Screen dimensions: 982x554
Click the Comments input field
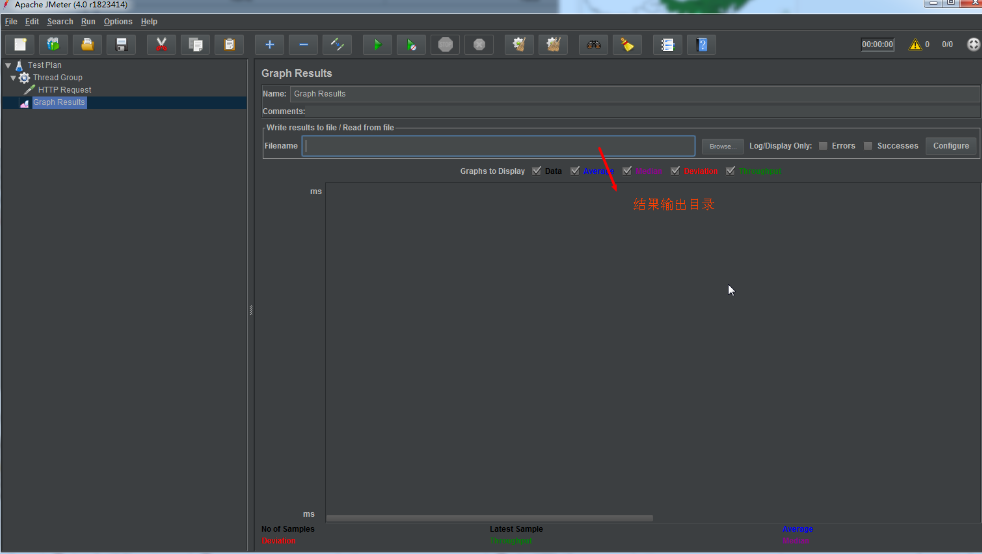(x=644, y=111)
